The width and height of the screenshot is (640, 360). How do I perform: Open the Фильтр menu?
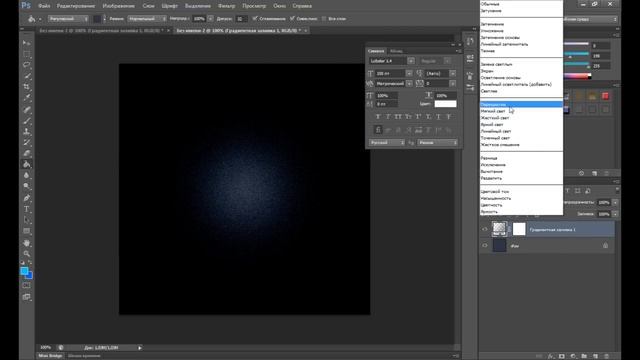pos(227,6)
